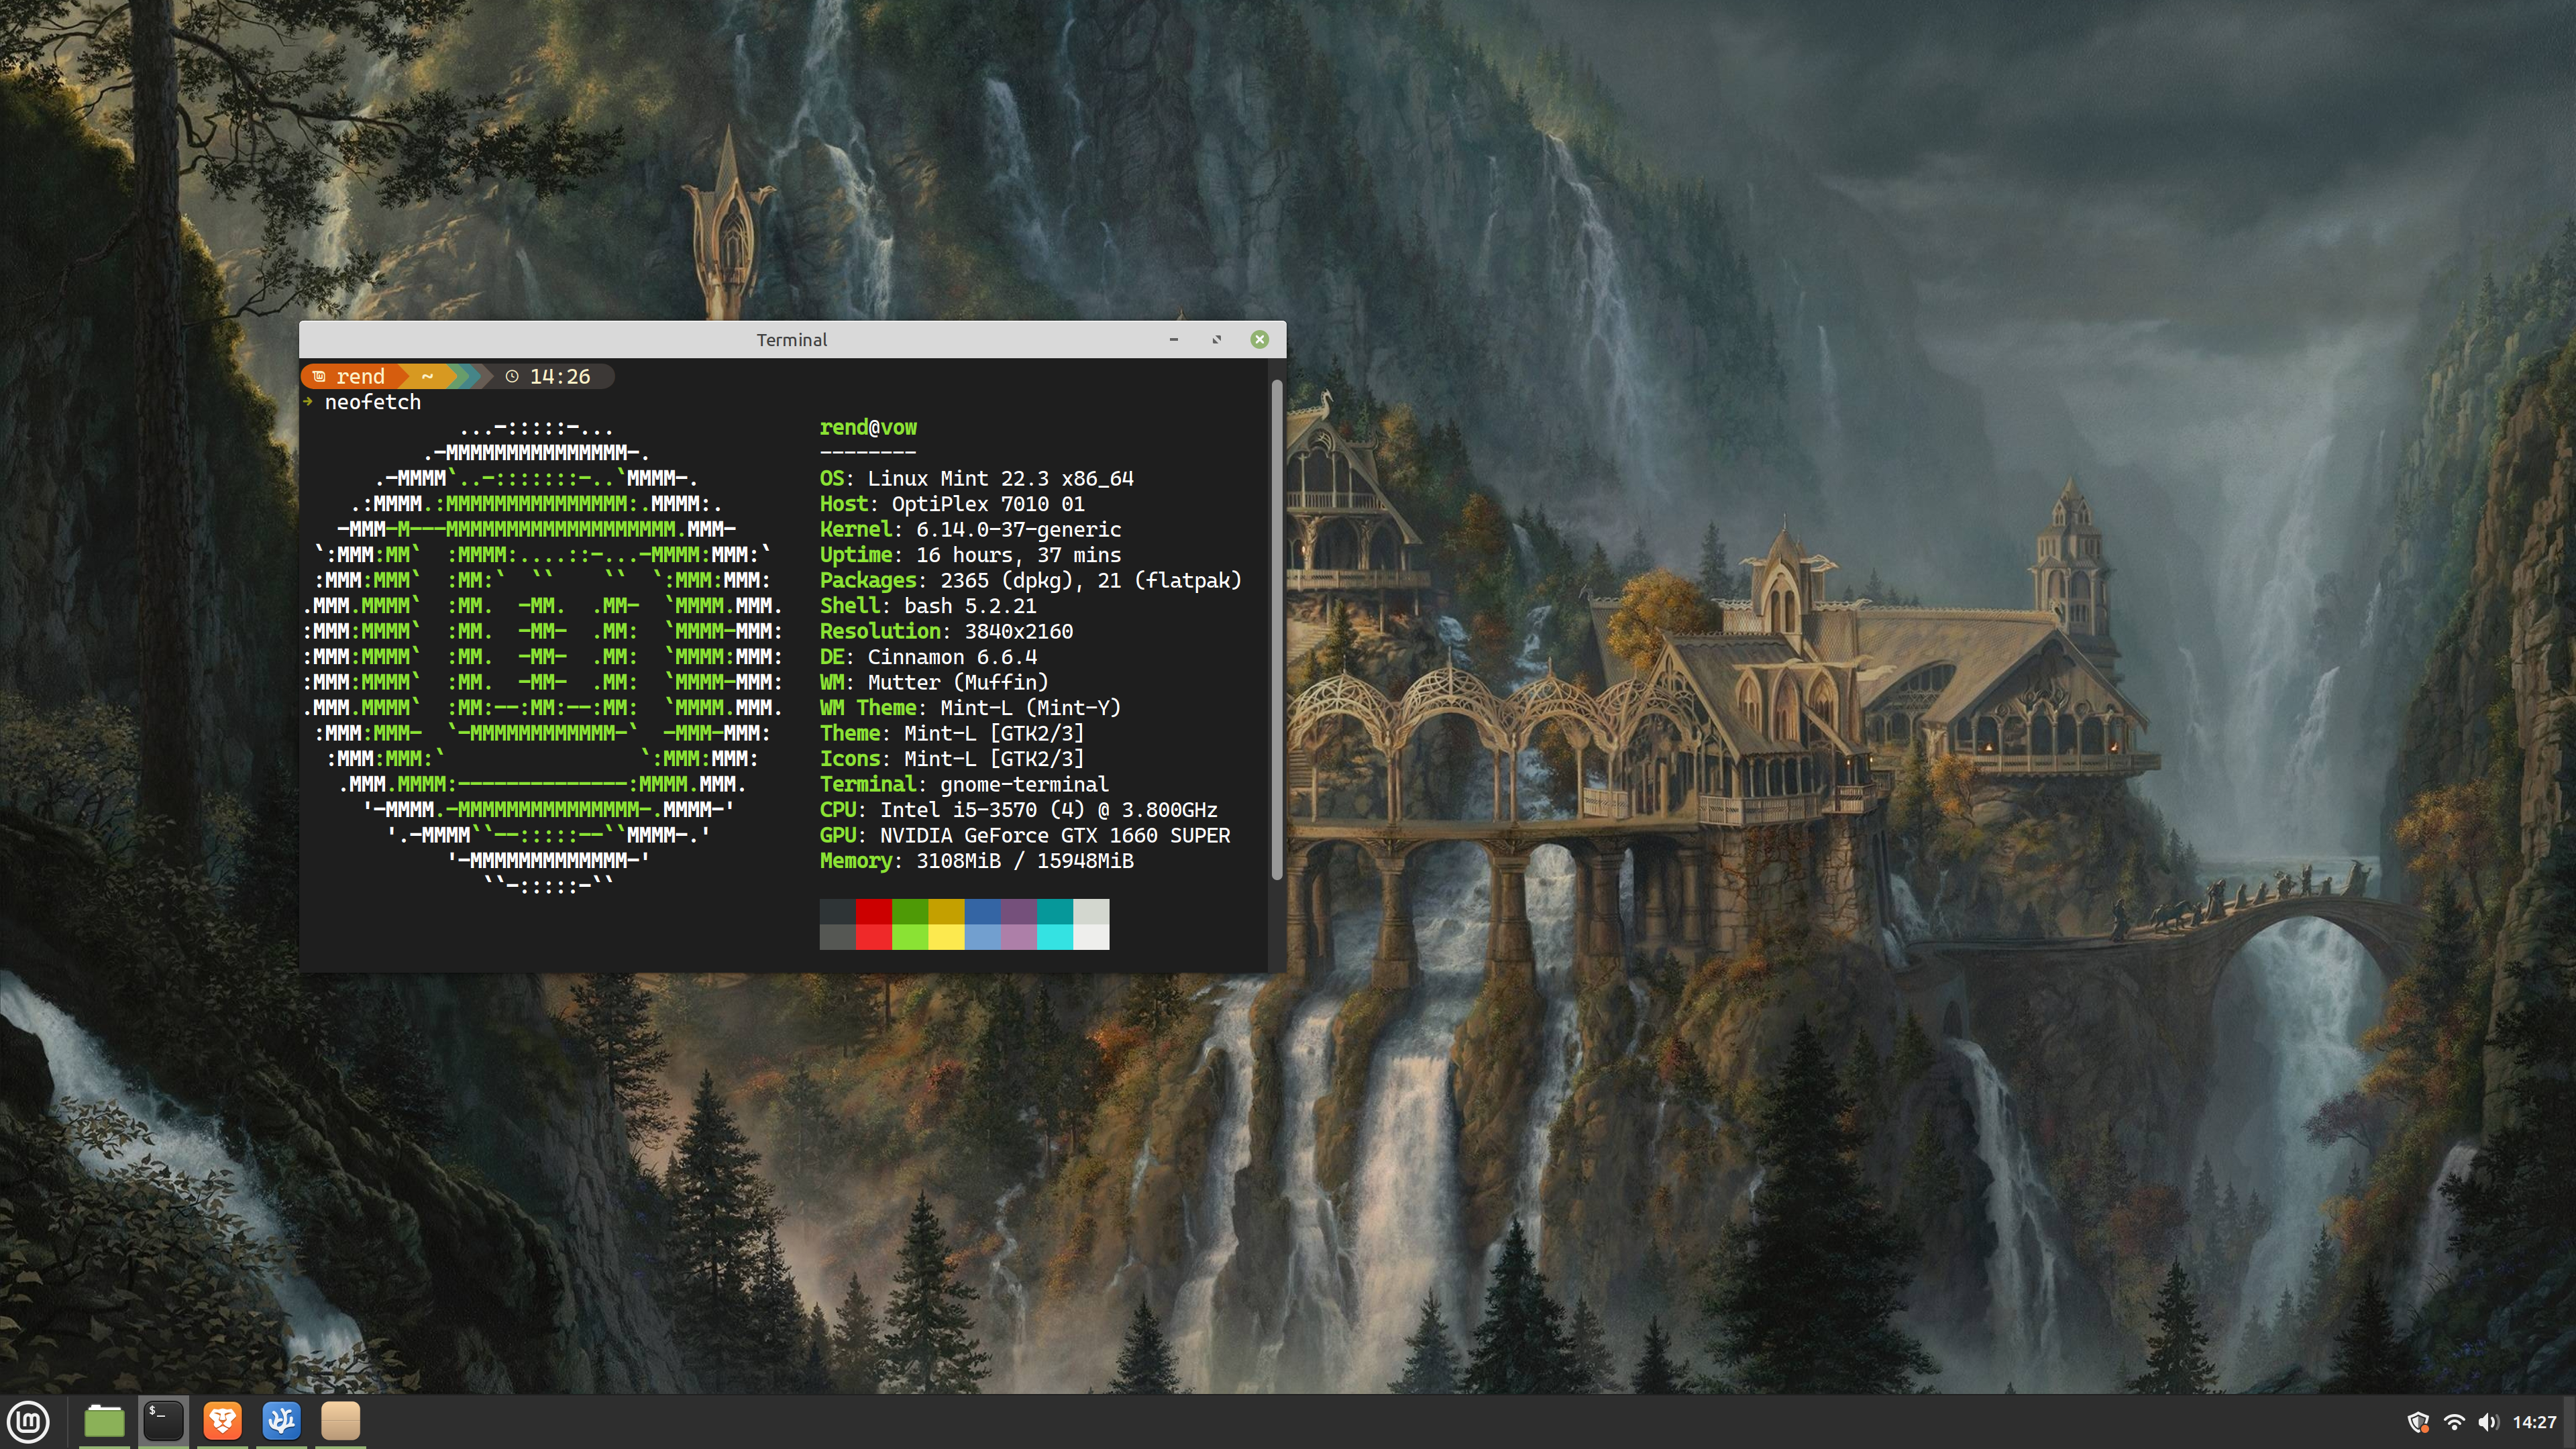The image size is (2576, 1449).
Task: Click the 'Theme: Mint-L [GTK2/3]' line
Action: tap(952, 734)
